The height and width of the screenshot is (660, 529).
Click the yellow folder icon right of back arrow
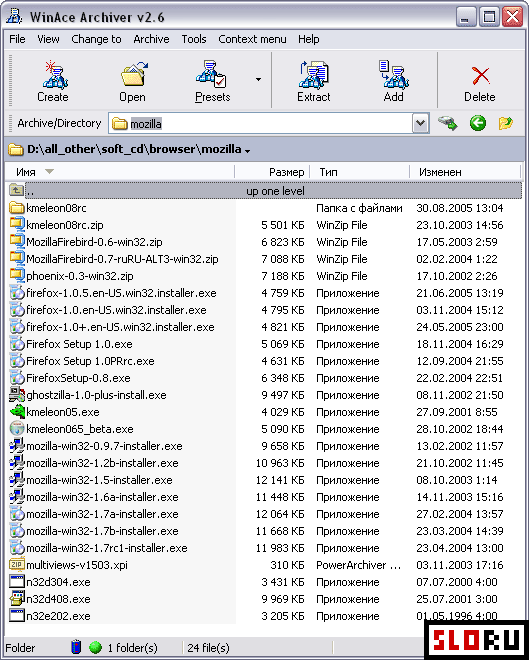[x=505, y=123]
